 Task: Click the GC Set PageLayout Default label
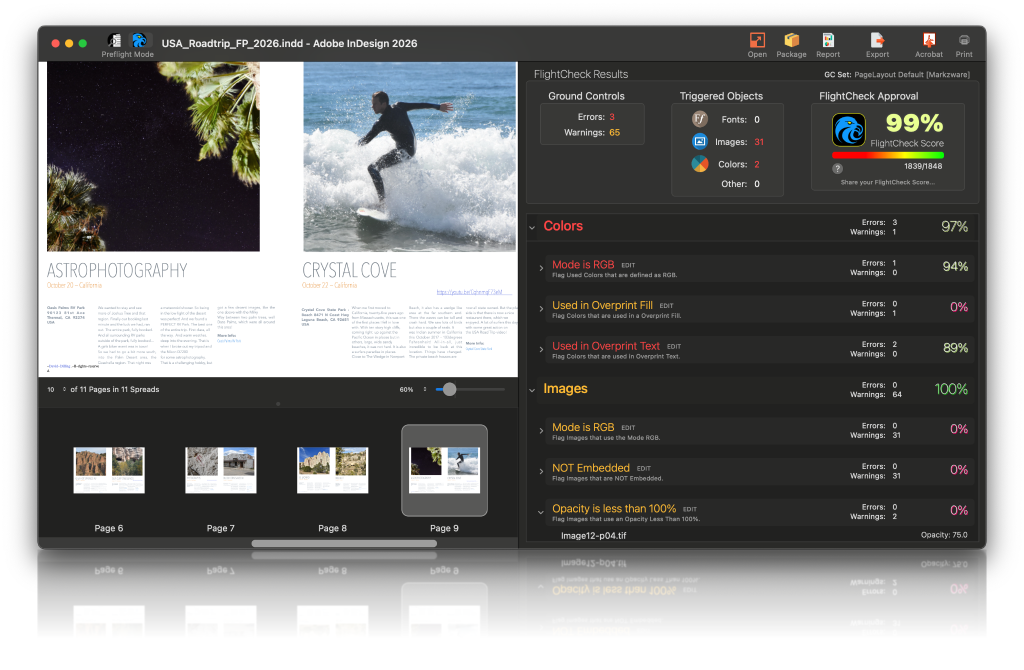pos(897,74)
